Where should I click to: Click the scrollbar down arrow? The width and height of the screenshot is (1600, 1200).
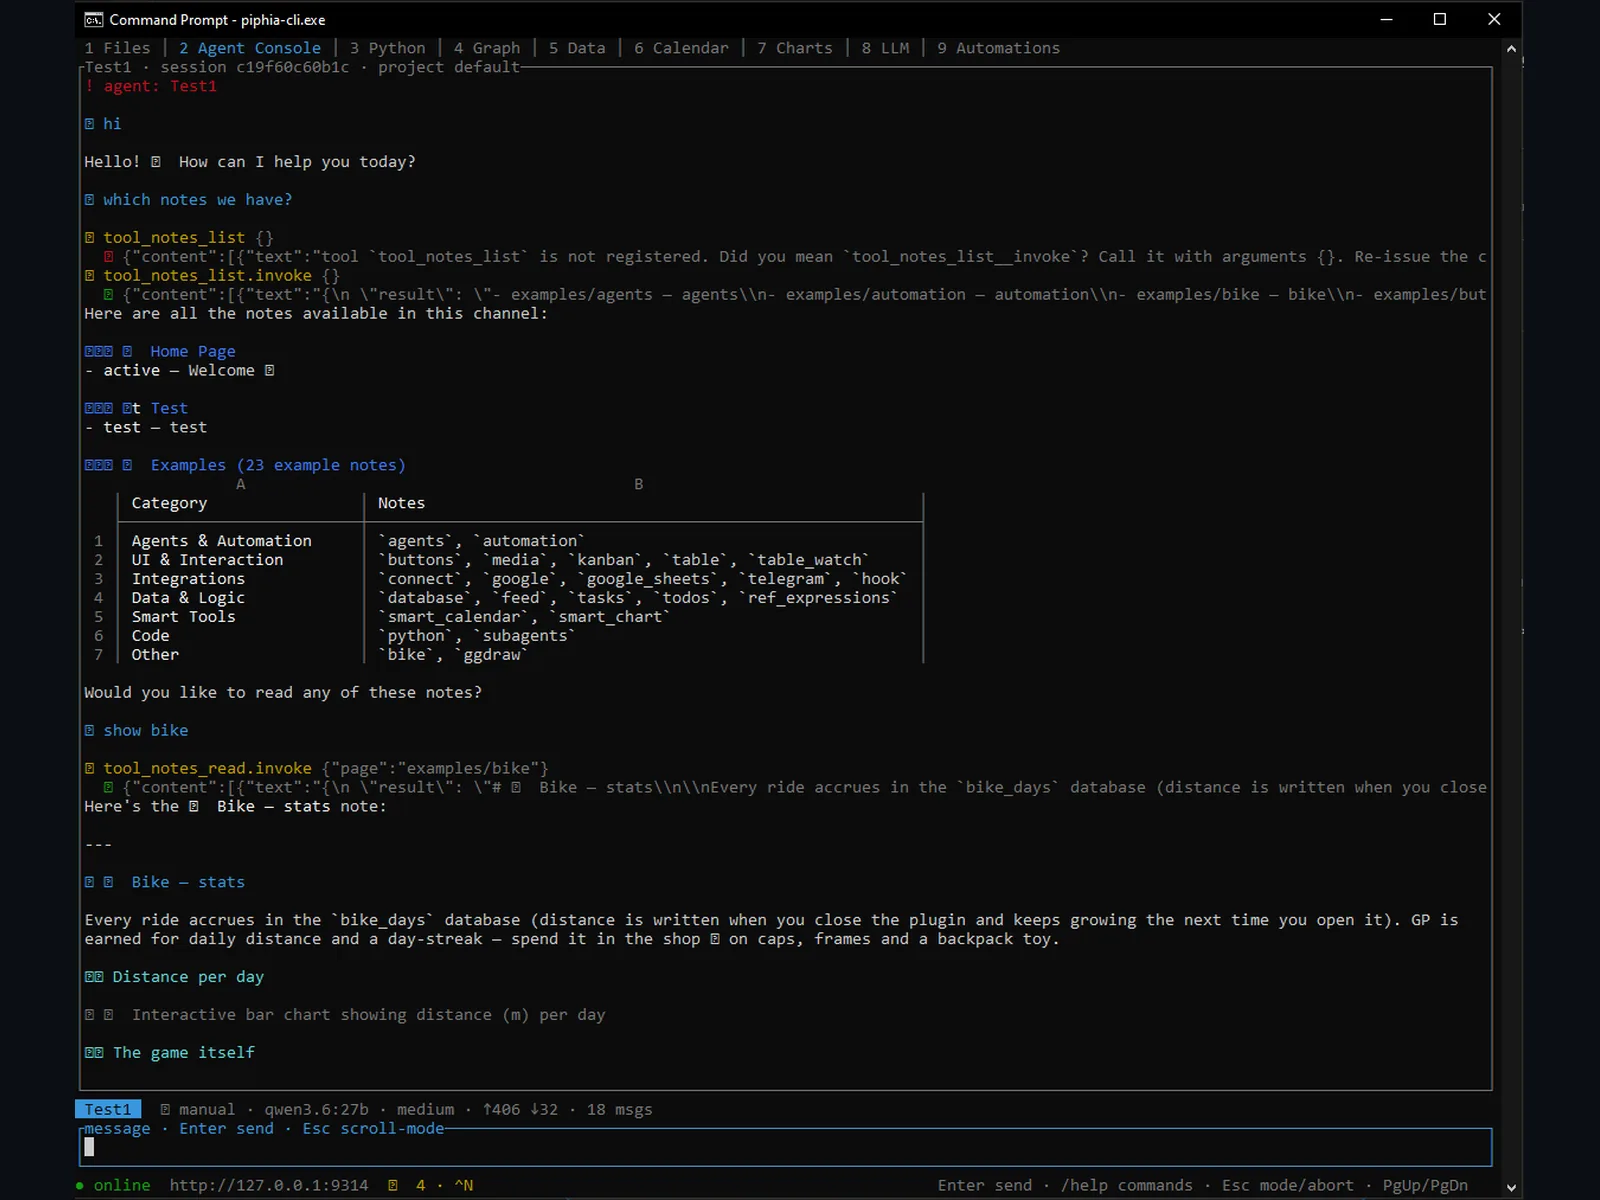(x=1511, y=1187)
